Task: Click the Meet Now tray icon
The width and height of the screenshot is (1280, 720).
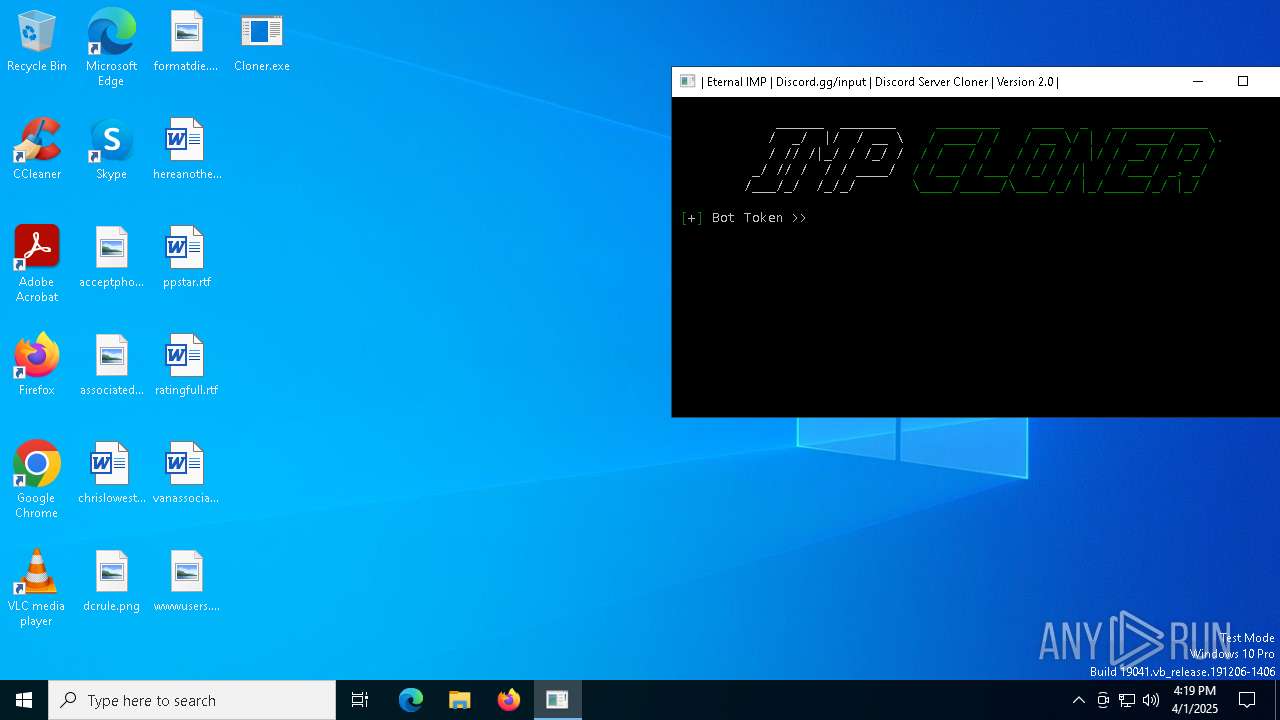Action: click(1103, 700)
